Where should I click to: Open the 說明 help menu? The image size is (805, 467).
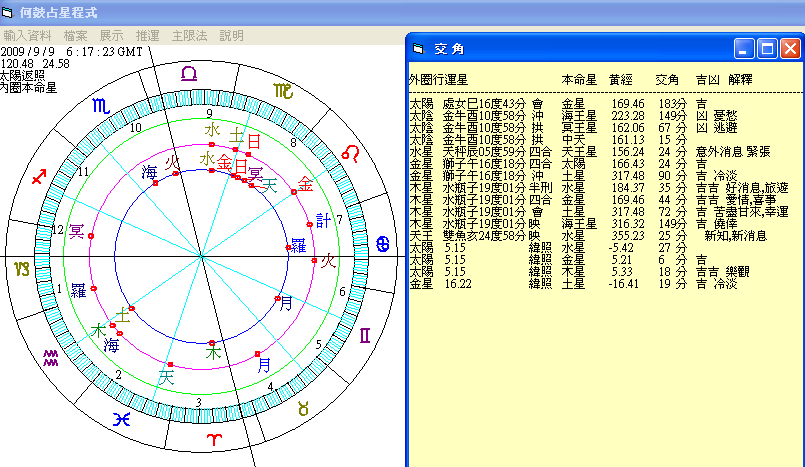[x=231, y=35]
